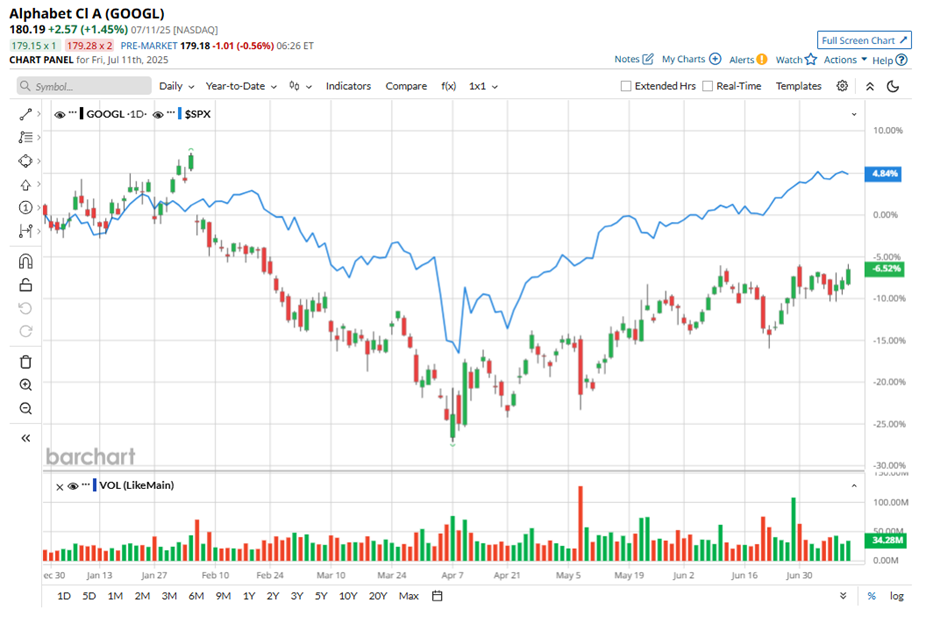The width and height of the screenshot is (940, 617).
Task: Collapse the drawing tools sidebar
Action: pyautogui.click(x=25, y=438)
